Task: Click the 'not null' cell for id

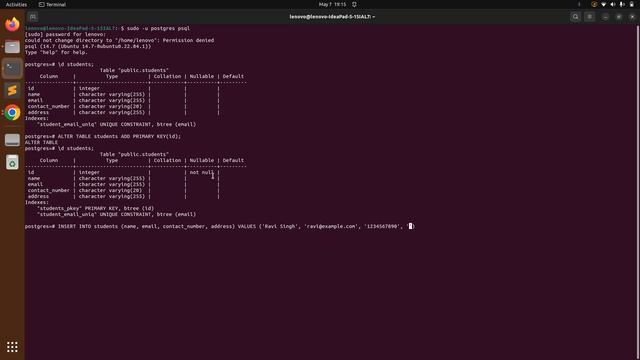Action: [202, 172]
